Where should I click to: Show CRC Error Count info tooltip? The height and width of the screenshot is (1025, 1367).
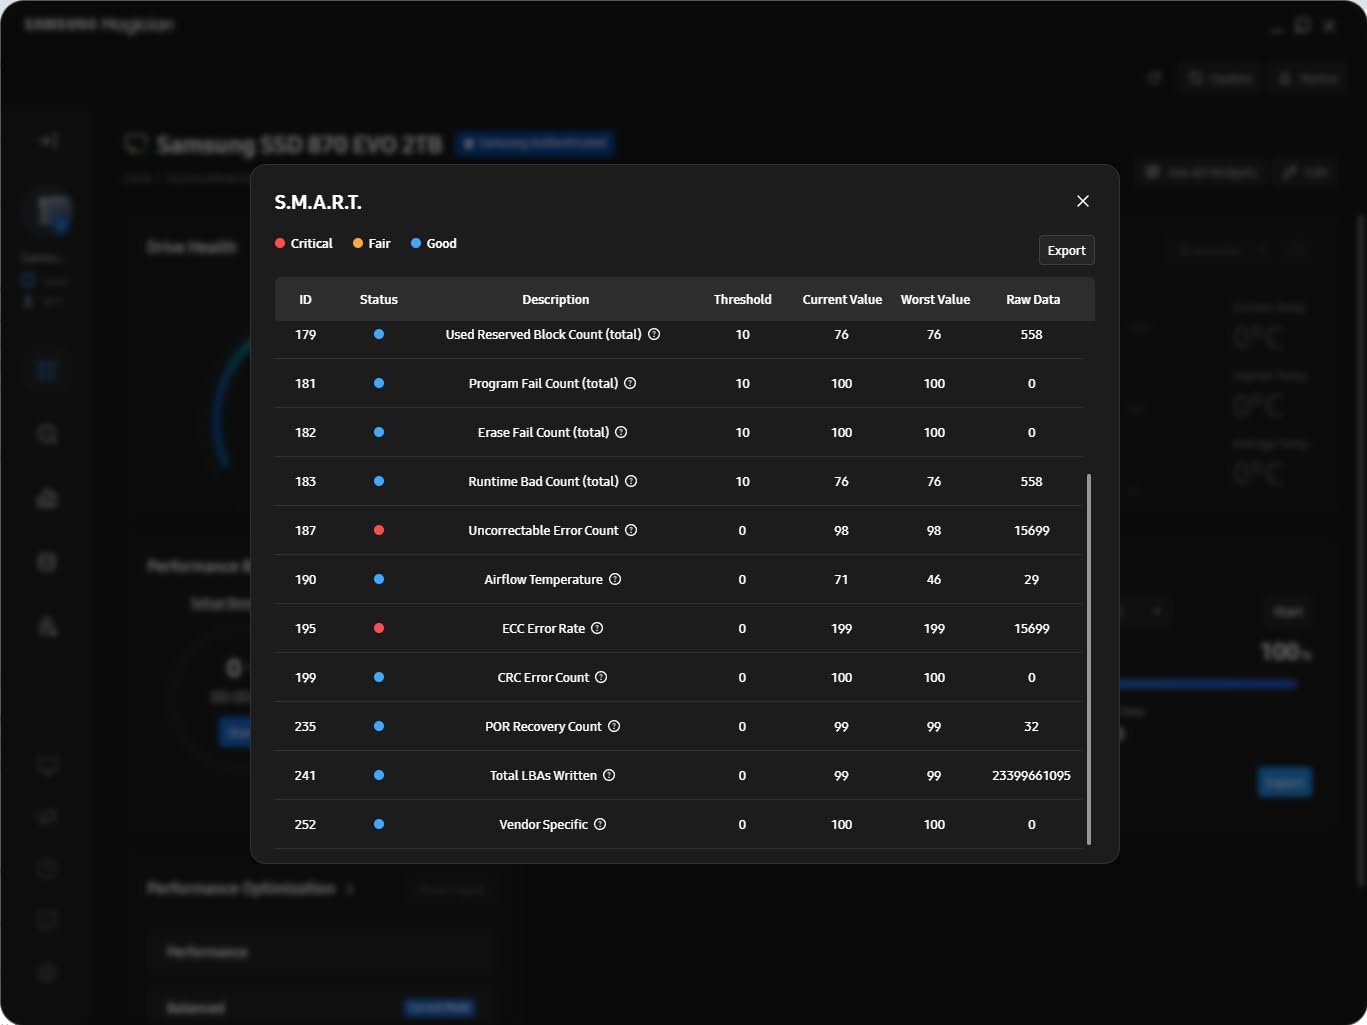(601, 677)
